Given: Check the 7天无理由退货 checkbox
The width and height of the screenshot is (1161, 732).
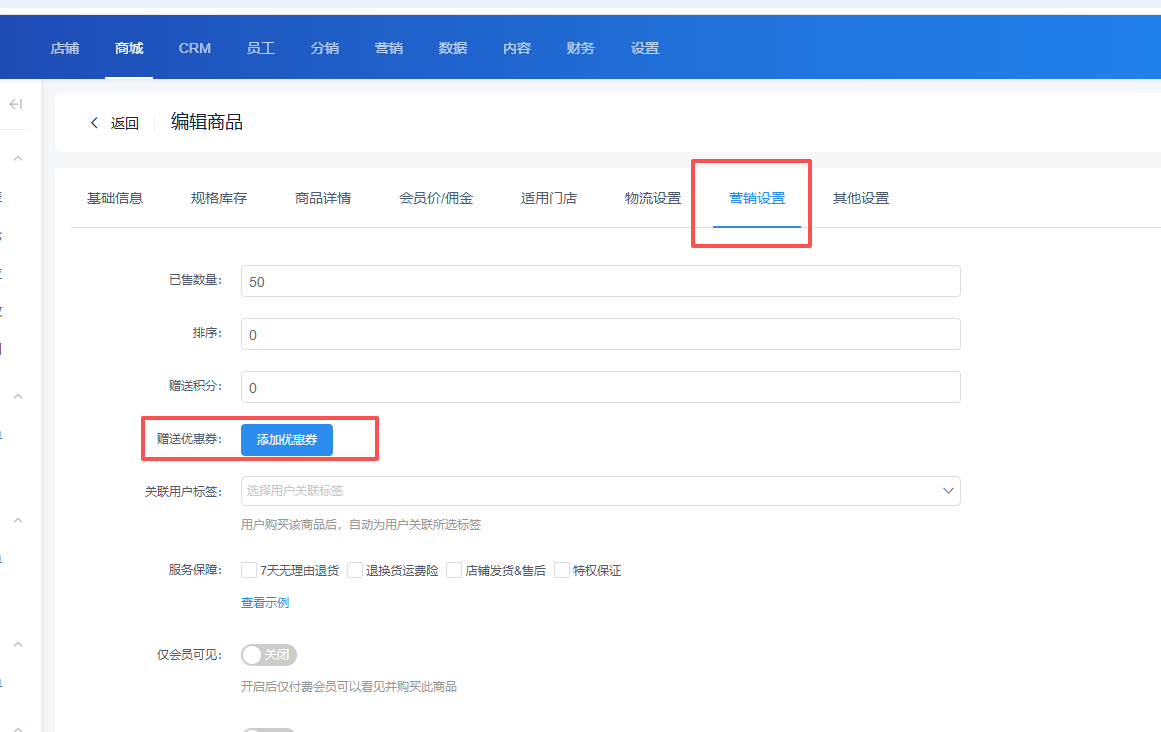Looking at the screenshot, I should coord(249,571).
